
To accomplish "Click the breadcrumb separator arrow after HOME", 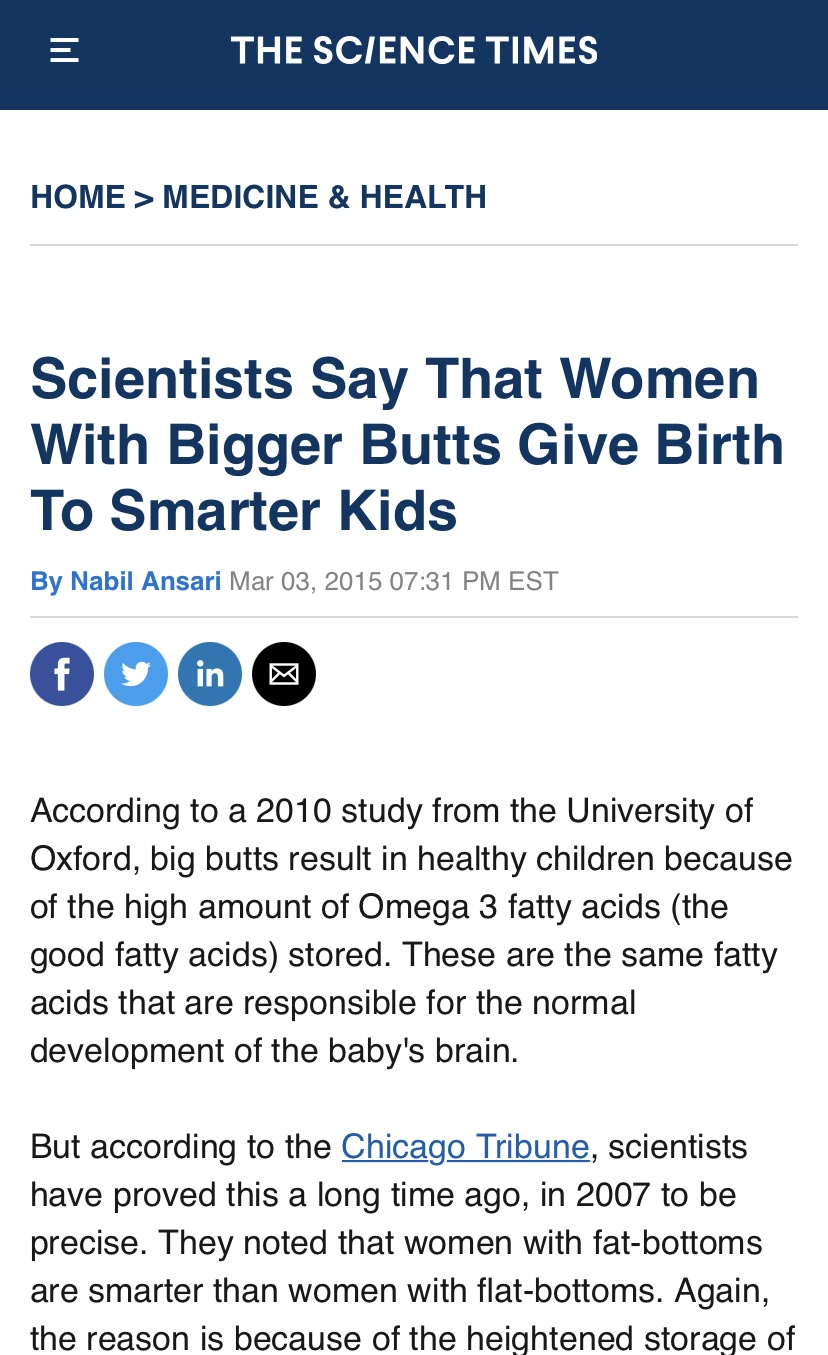I will pyautogui.click(x=144, y=198).
